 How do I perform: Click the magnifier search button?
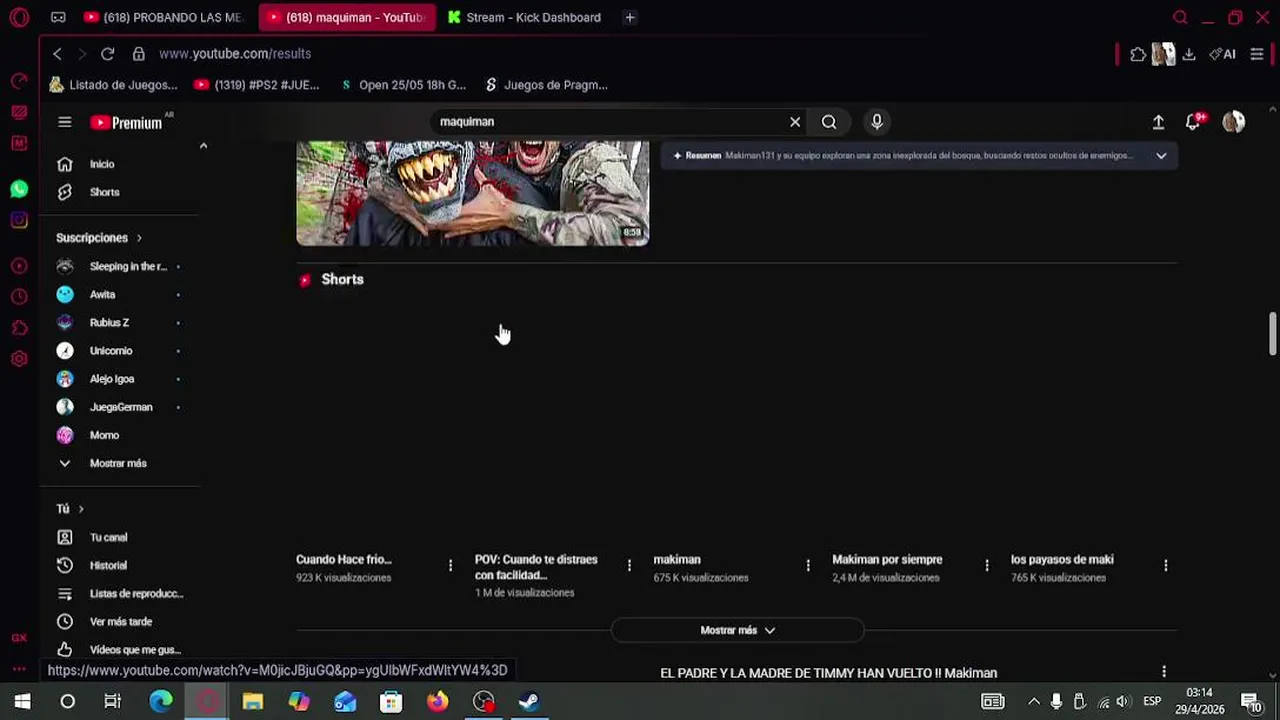(829, 122)
